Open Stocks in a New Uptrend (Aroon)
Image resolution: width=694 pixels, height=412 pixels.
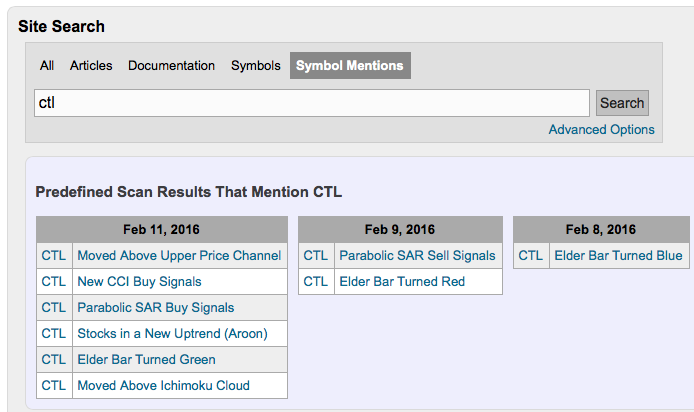(x=172, y=334)
